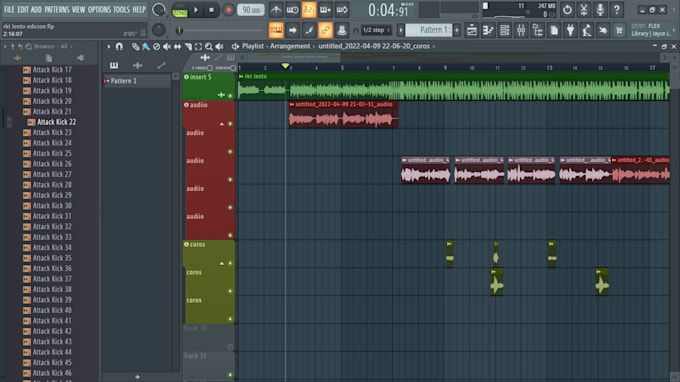Toggle the 3-2-1 countdown before recording

309,10
